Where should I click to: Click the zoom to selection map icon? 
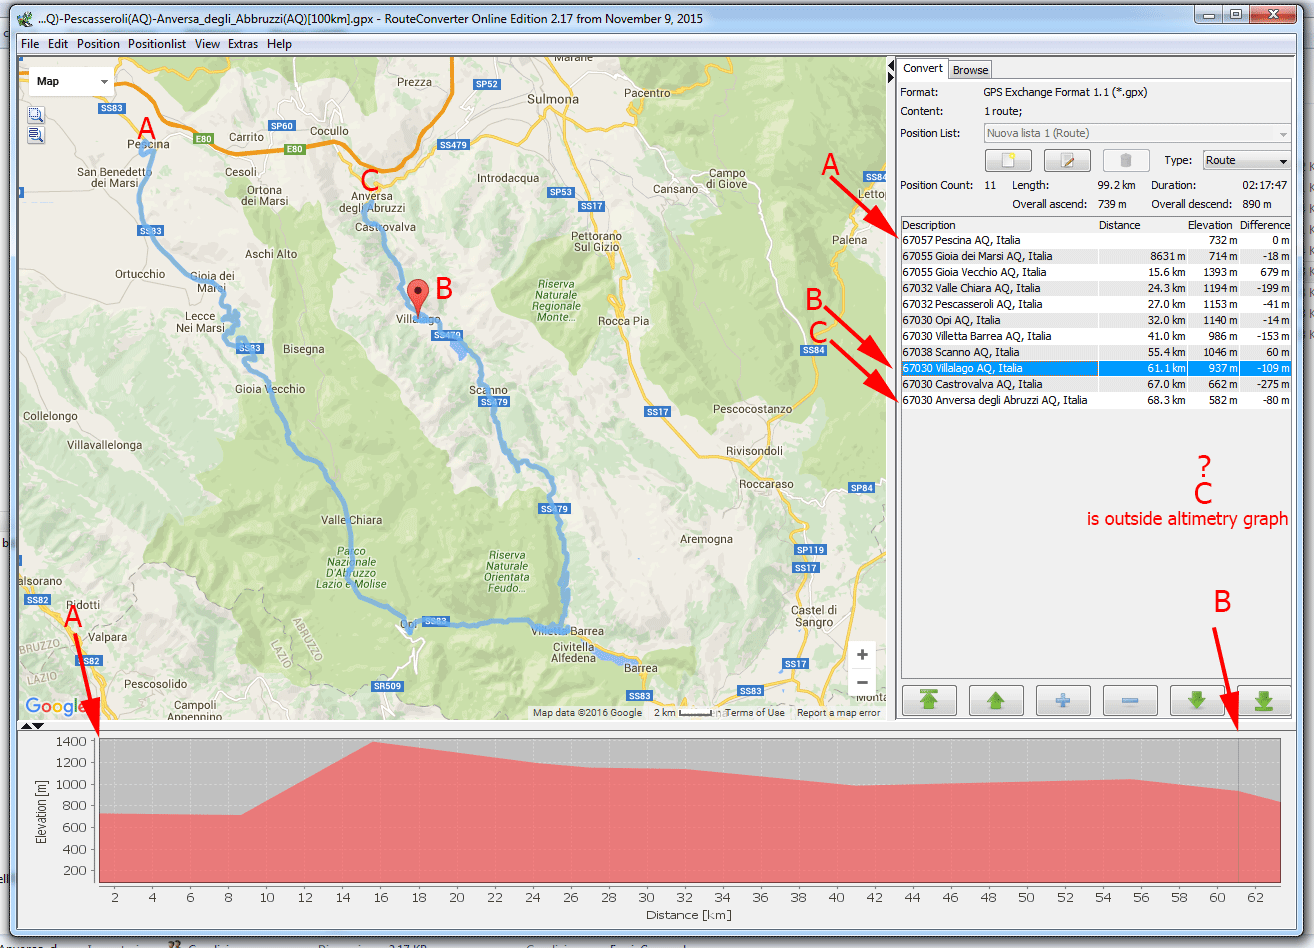coord(36,115)
